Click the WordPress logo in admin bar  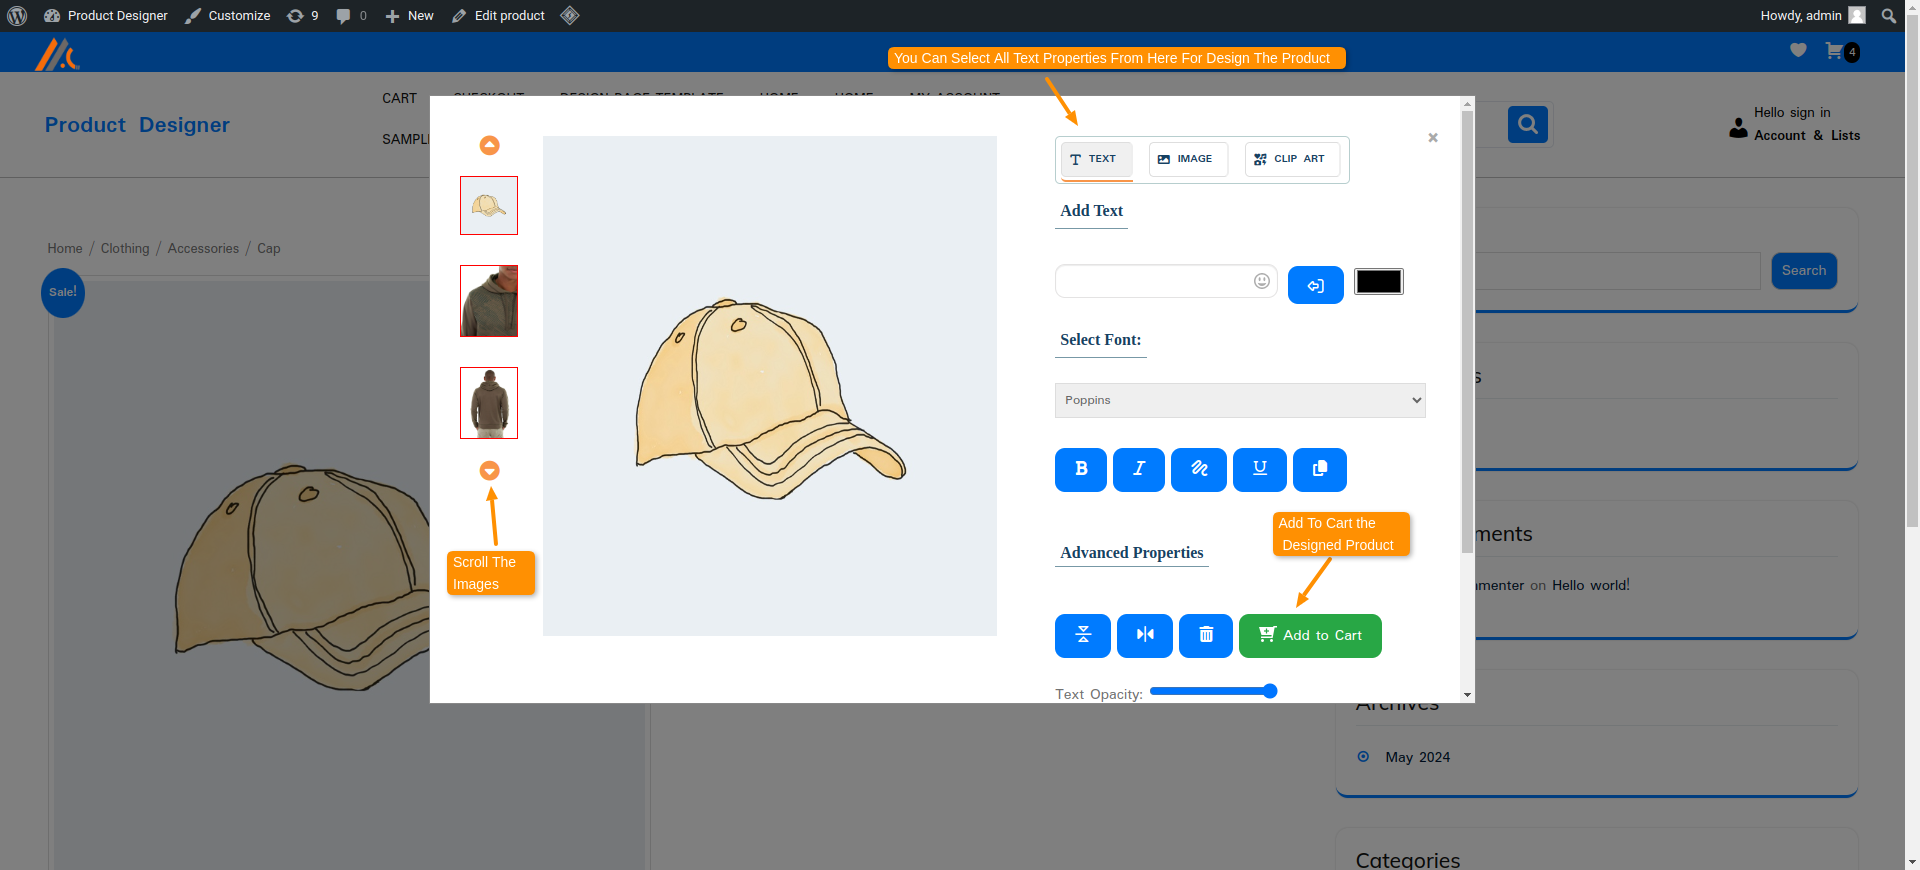[x=17, y=16]
